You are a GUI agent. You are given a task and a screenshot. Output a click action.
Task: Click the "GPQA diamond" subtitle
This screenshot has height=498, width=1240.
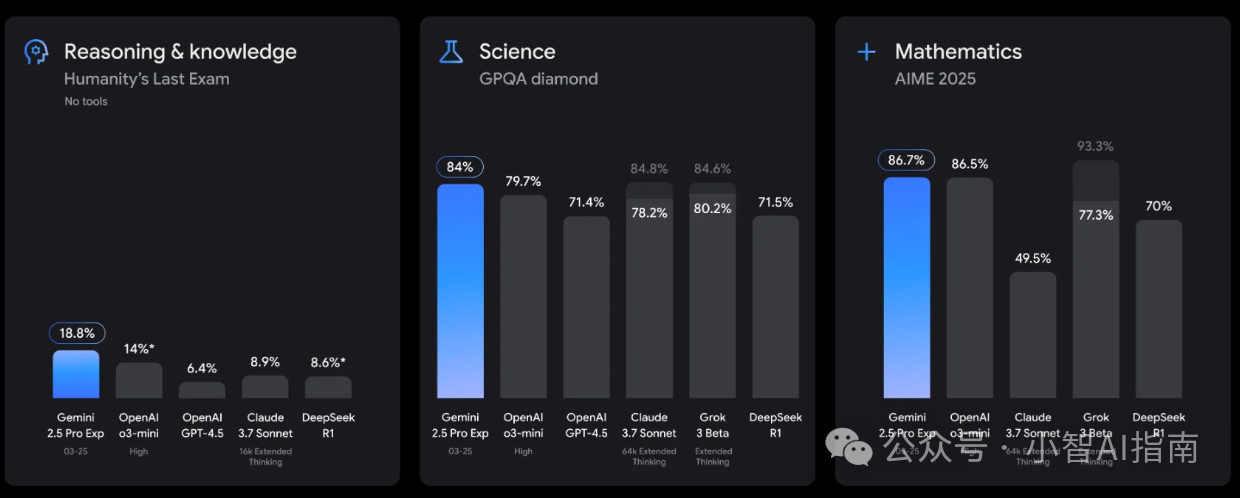(x=538, y=79)
